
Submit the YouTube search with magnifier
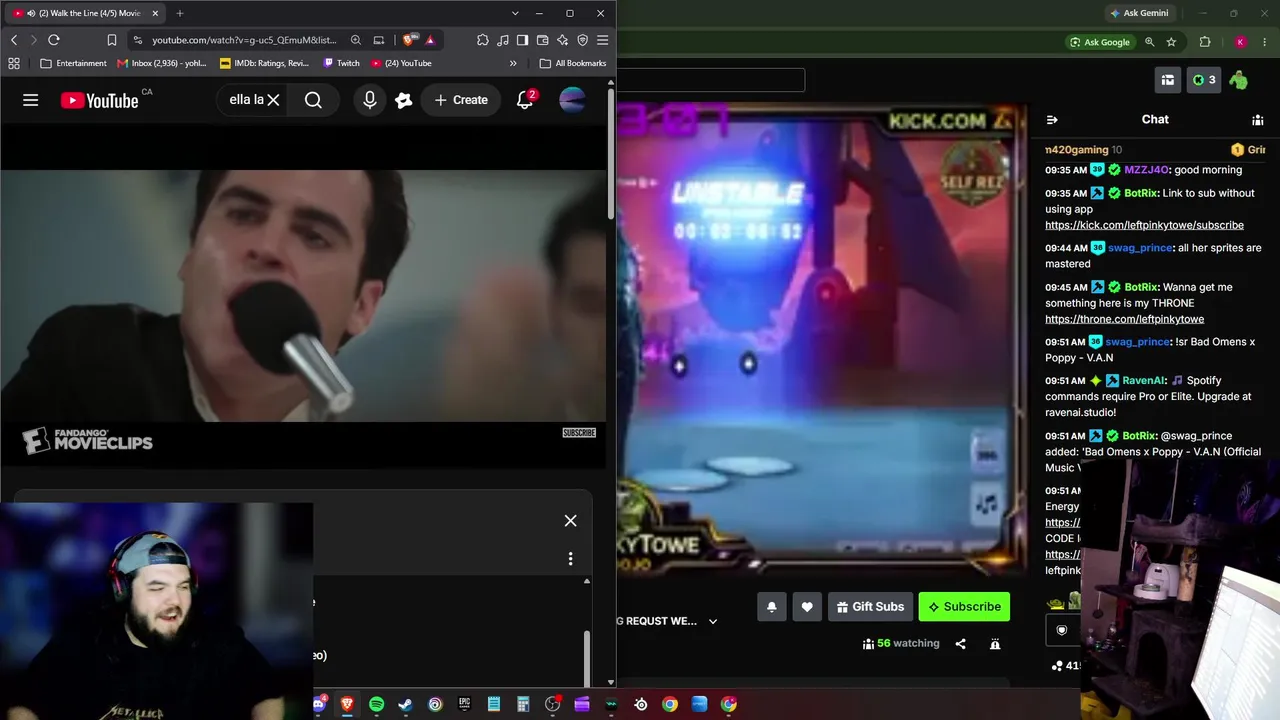point(313,100)
